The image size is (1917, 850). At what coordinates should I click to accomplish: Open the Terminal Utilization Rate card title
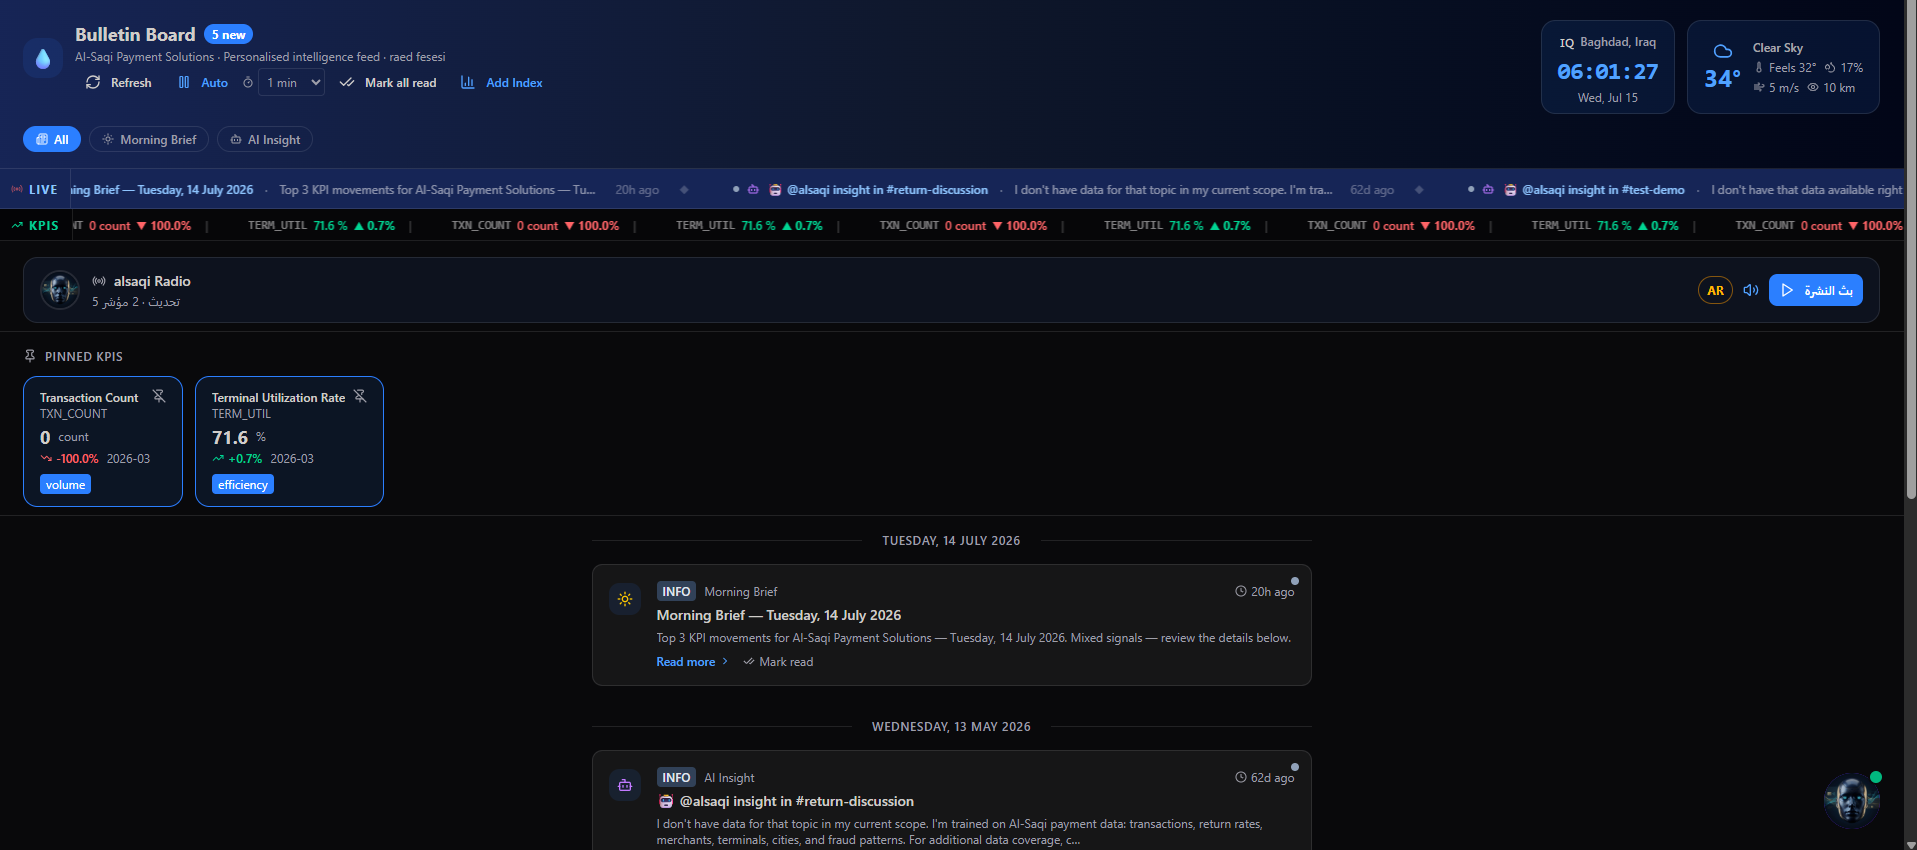[278, 398]
